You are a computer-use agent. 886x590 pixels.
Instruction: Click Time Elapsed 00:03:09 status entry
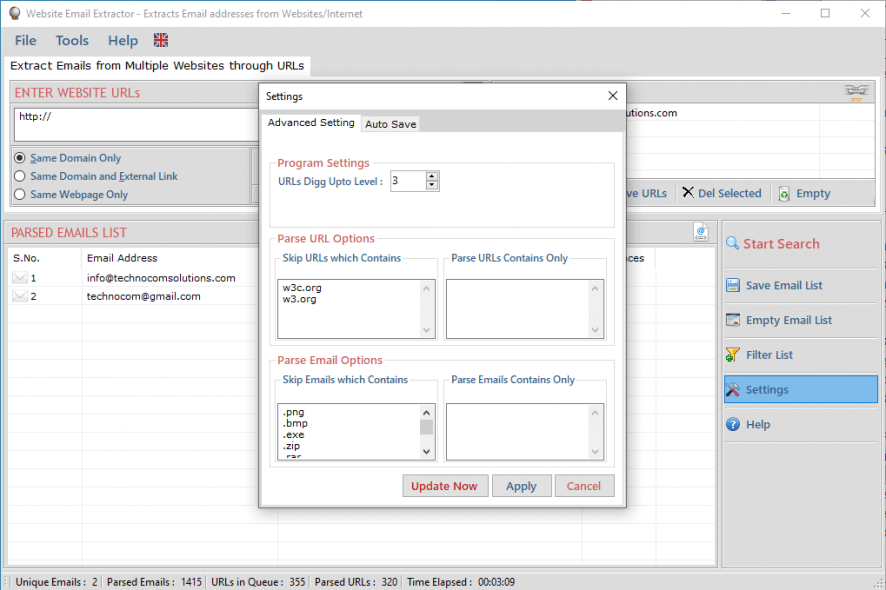tap(461, 582)
